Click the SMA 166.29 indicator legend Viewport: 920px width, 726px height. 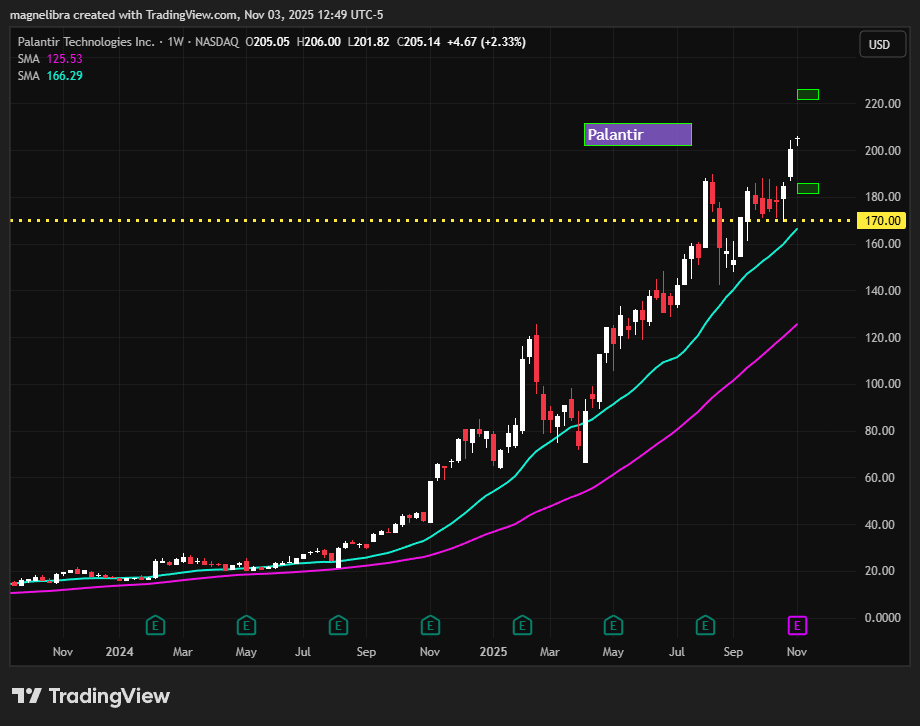pyautogui.click(x=50, y=76)
